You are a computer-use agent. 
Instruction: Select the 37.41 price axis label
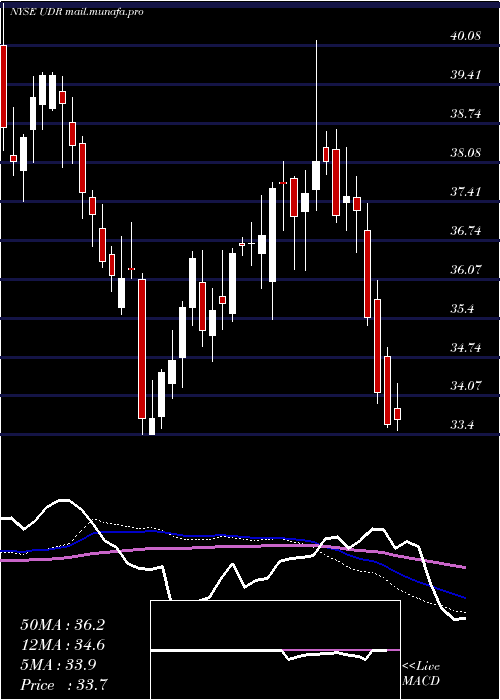pos(466,192)
